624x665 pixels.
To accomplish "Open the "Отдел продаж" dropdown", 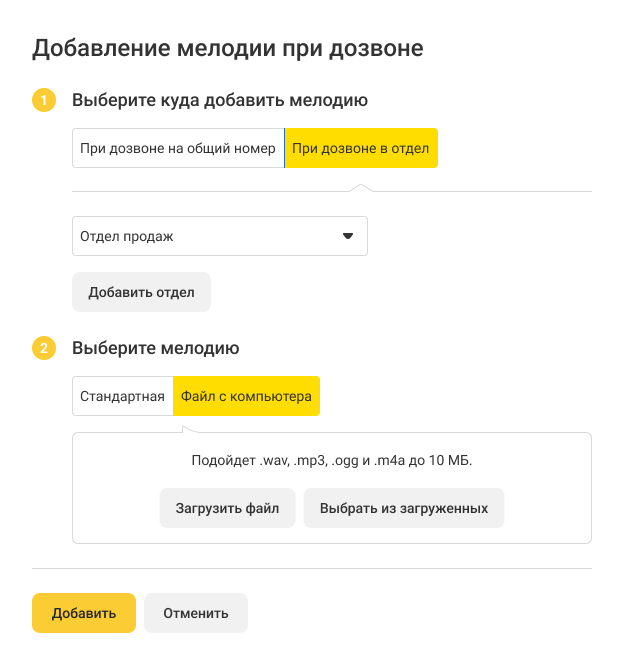I will coord(219,237).
